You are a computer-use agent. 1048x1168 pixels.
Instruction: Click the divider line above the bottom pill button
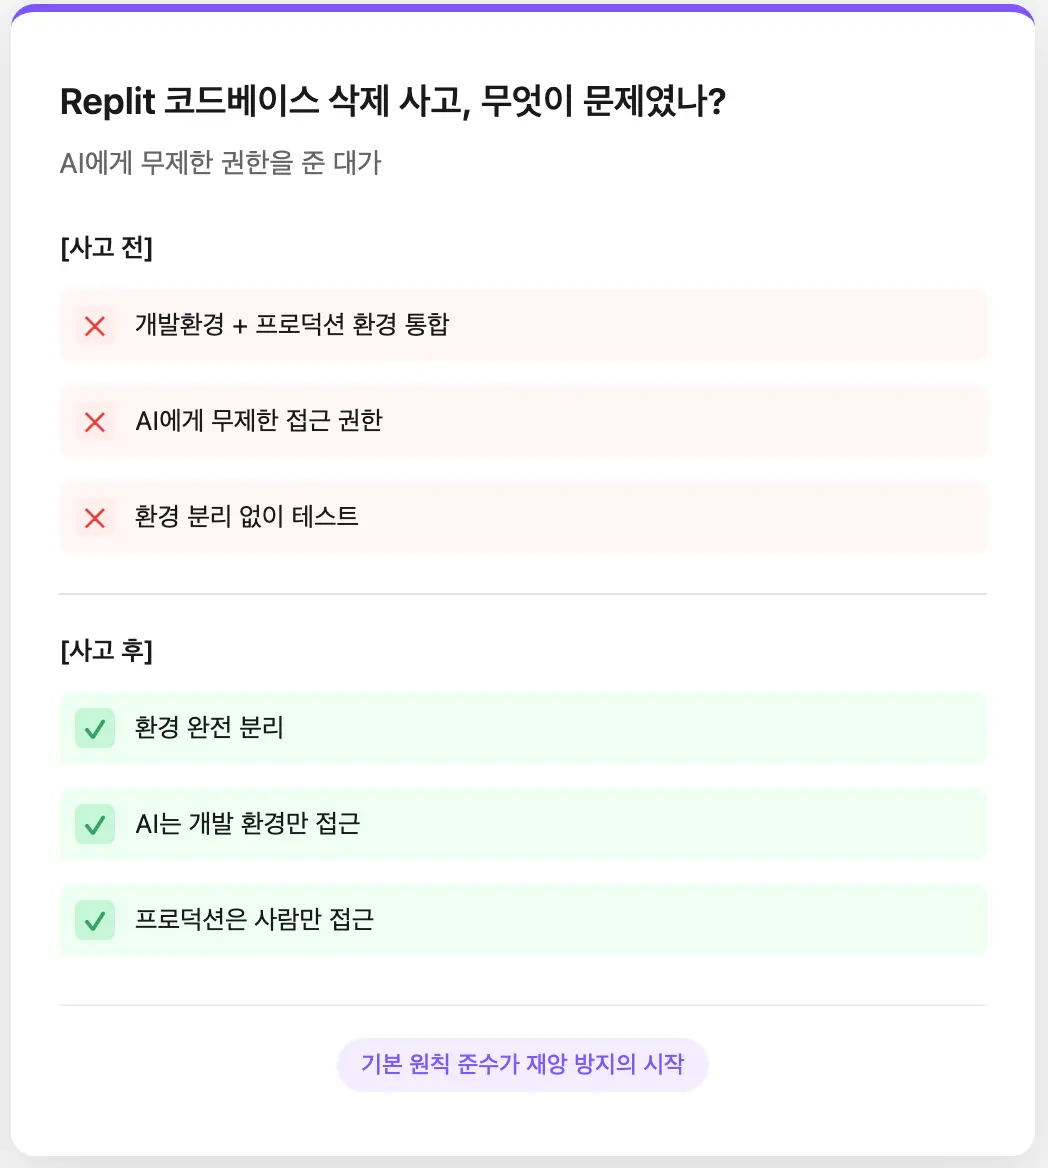[523, 1005]
